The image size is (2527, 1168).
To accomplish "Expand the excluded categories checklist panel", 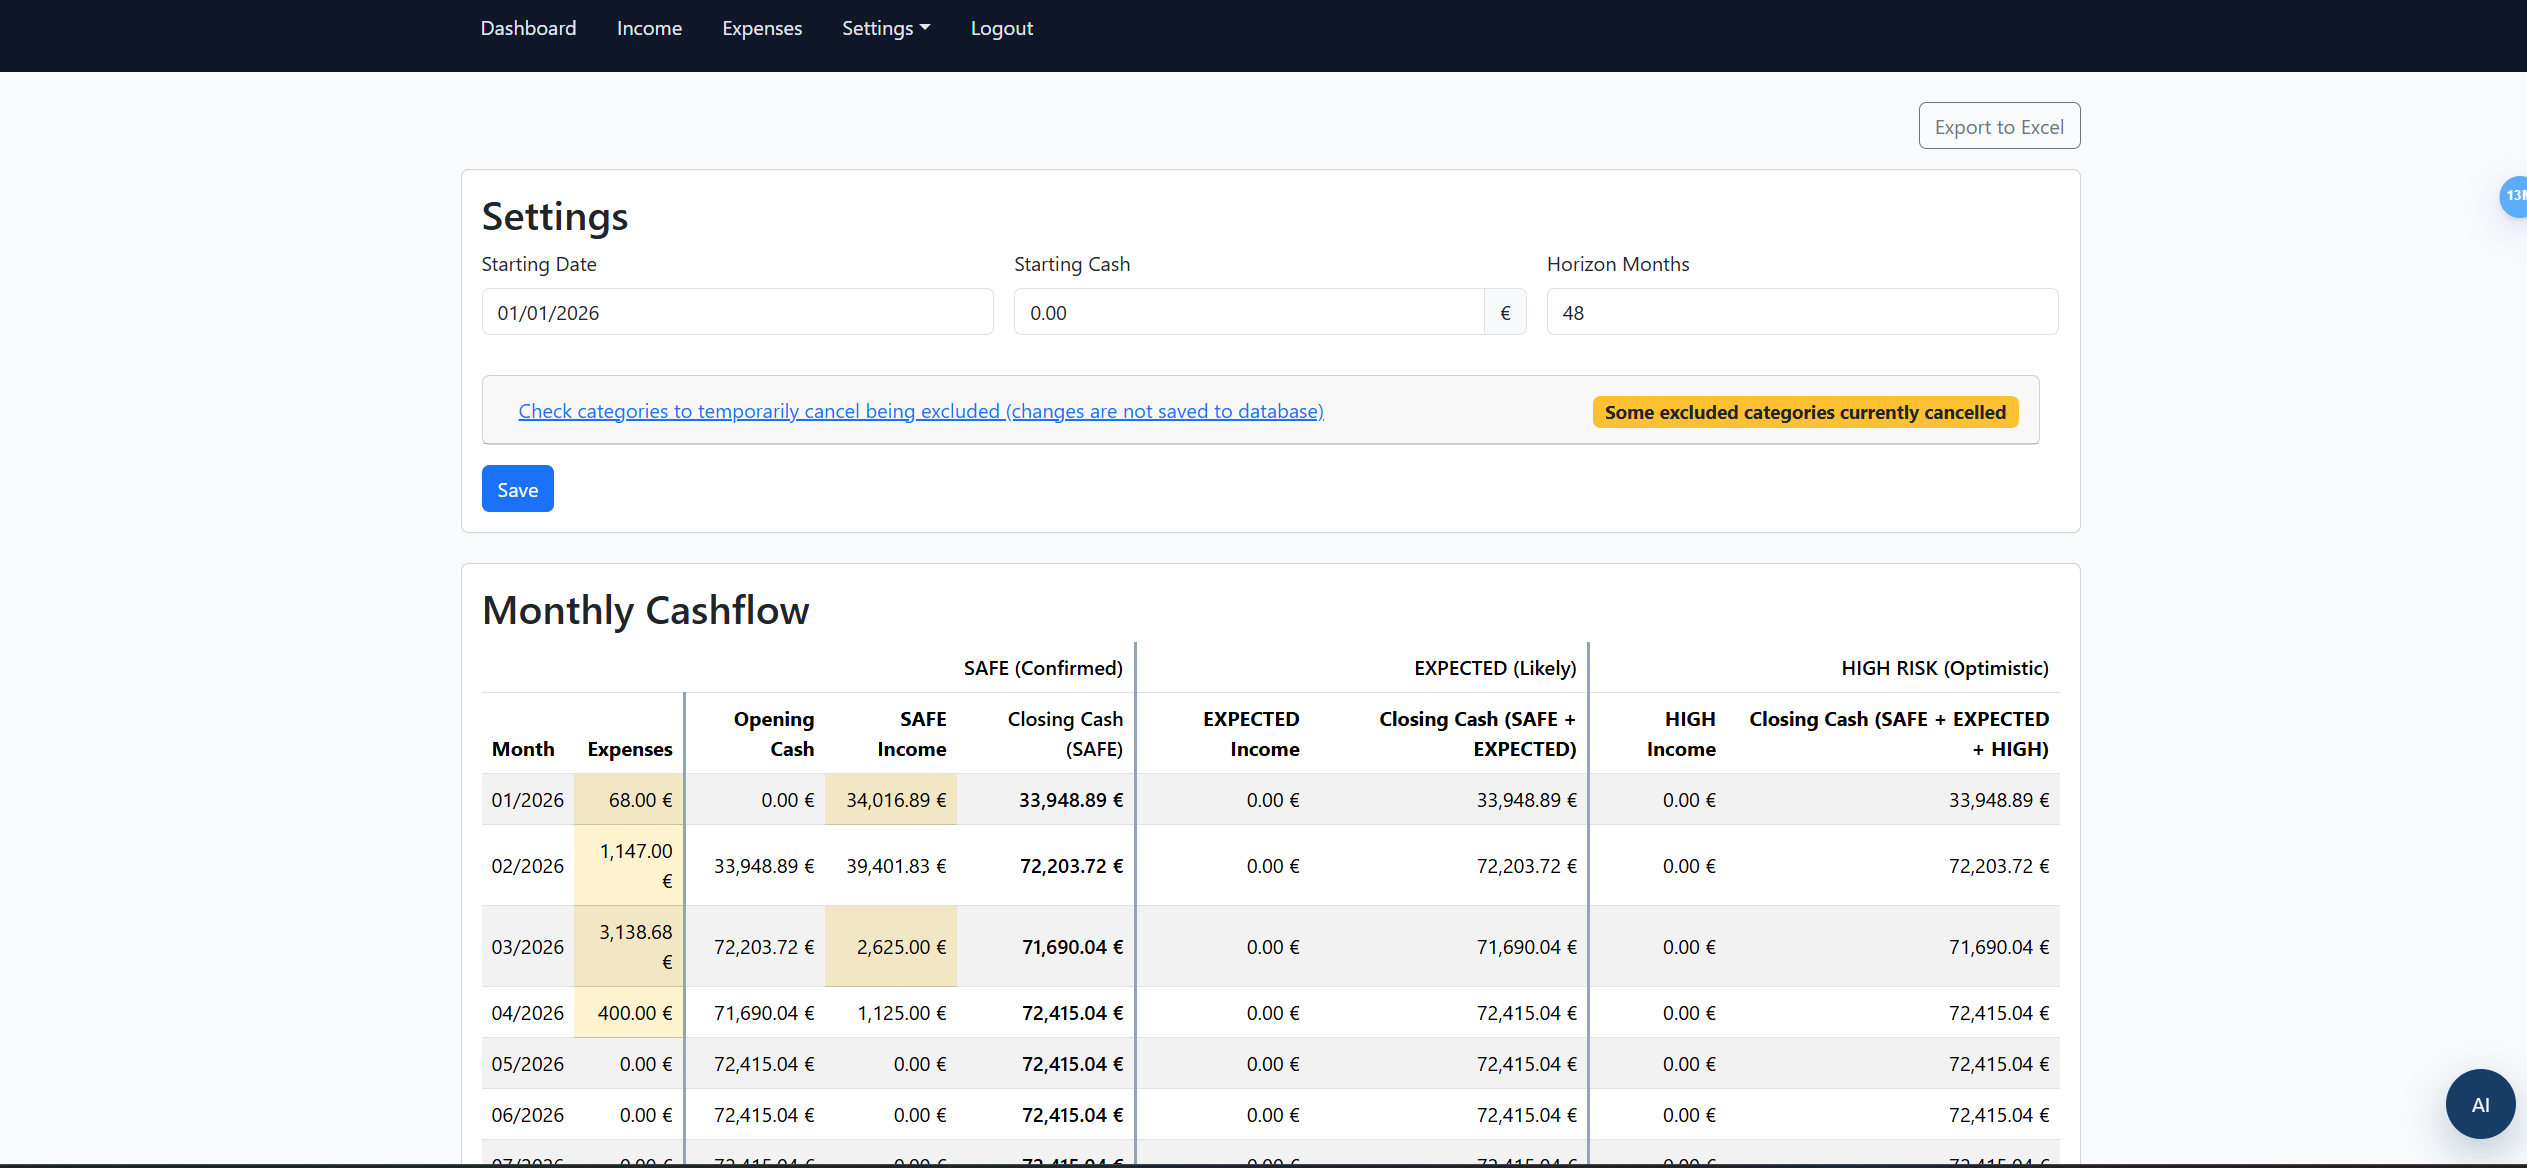I will [920, 411].
